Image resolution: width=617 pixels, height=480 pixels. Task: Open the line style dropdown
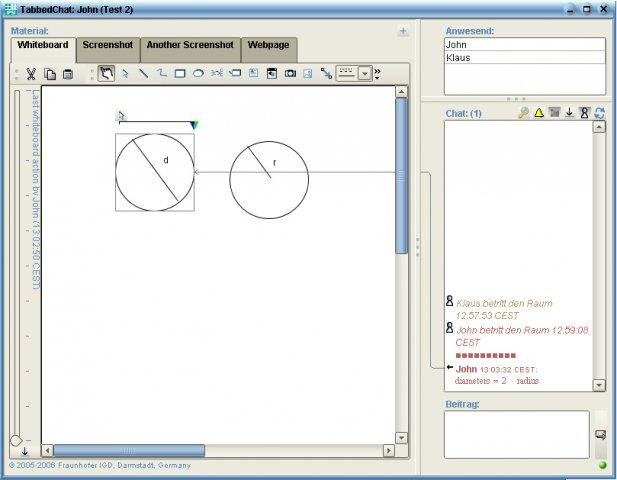point(365,73)
